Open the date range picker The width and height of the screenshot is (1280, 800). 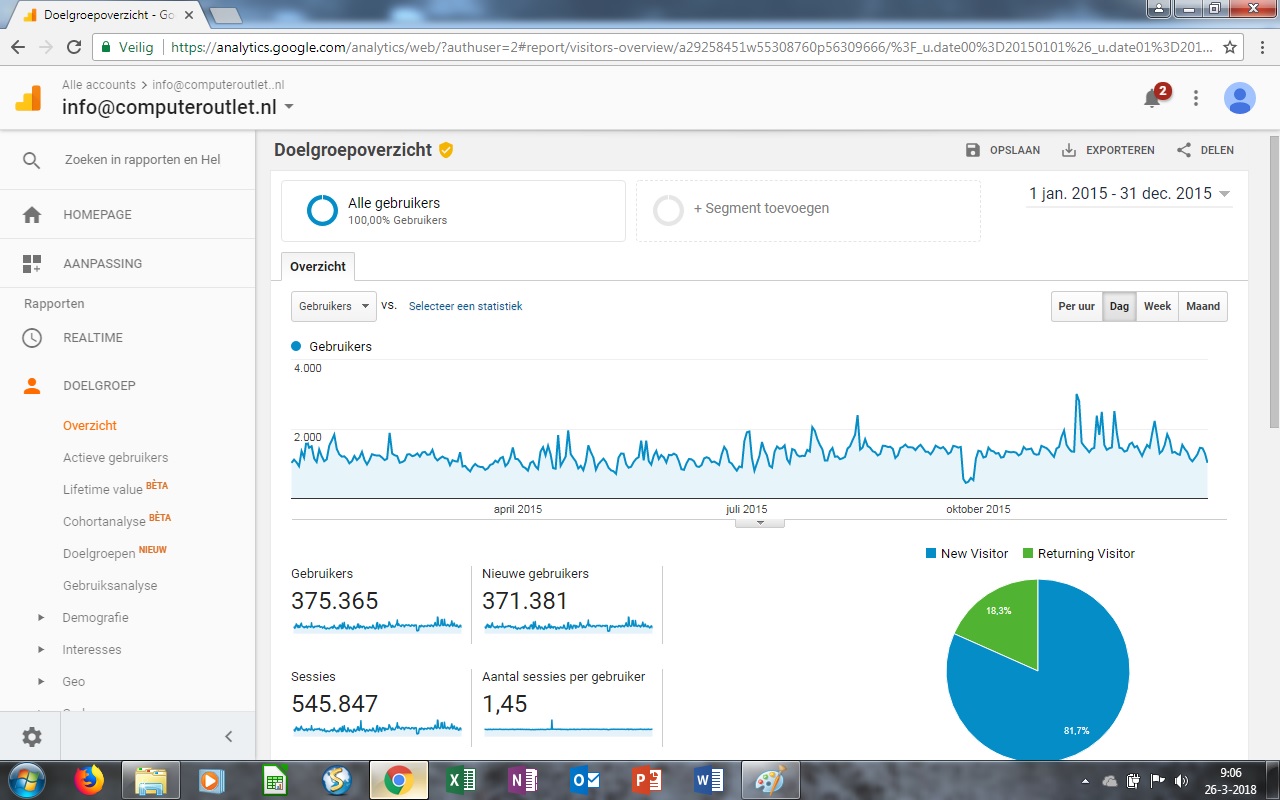[1130, 194]
